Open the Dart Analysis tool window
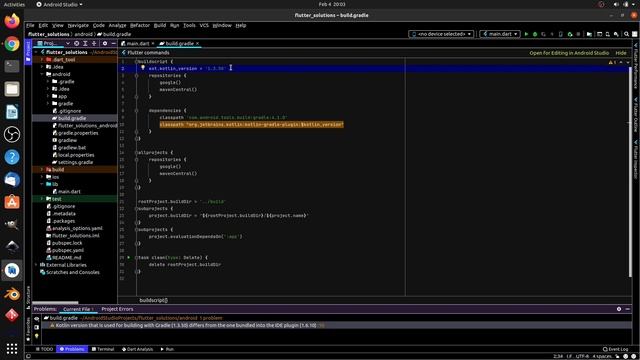Image resolution: width=640 pixels, height=360 pixels. click(137, 349)
